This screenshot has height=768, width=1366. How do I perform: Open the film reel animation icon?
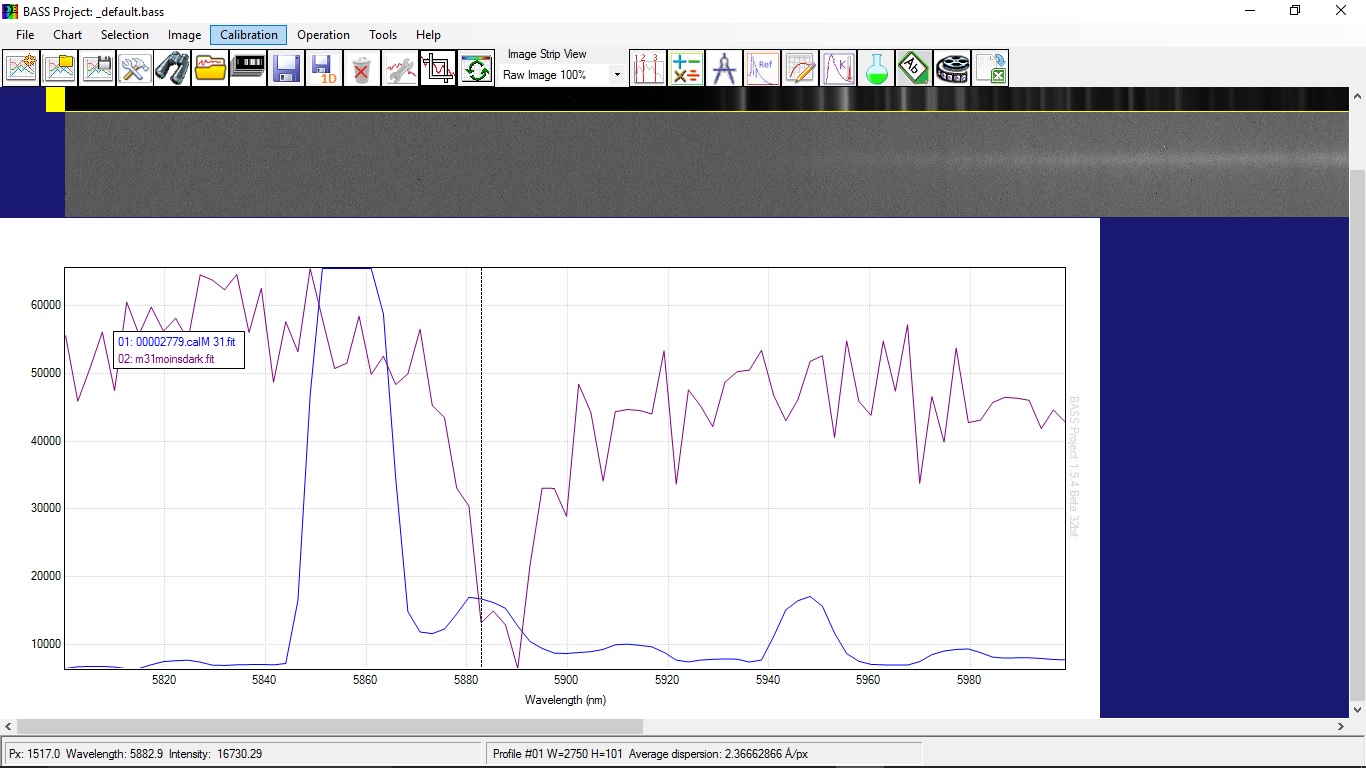click(x=952, y=69)
